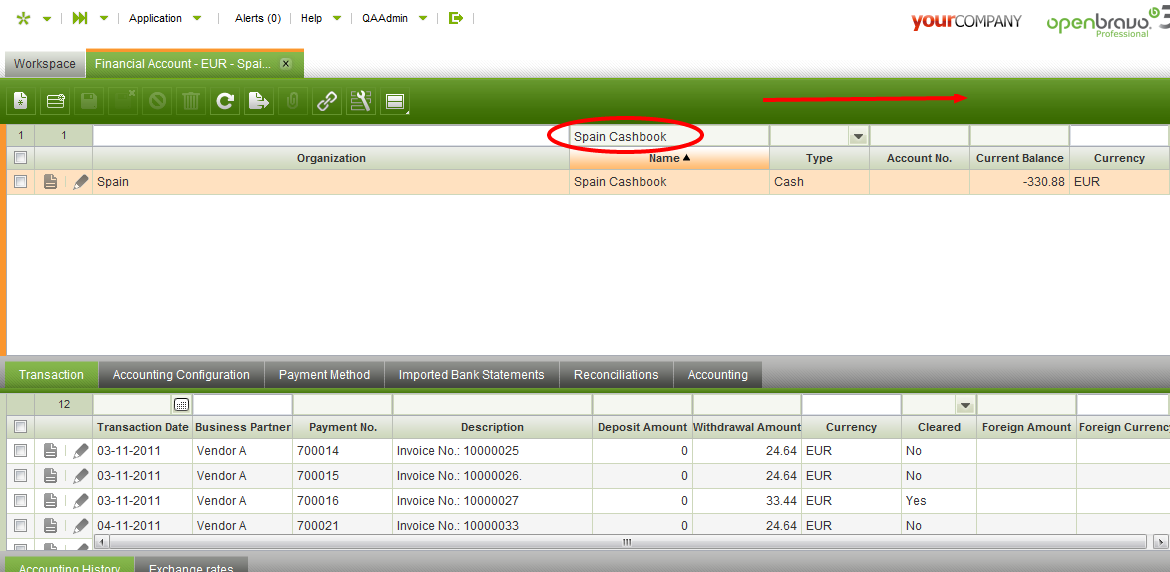Click the Linked Items chain icon
This screenshot has height=572, width=1170.
pos(327,101)
